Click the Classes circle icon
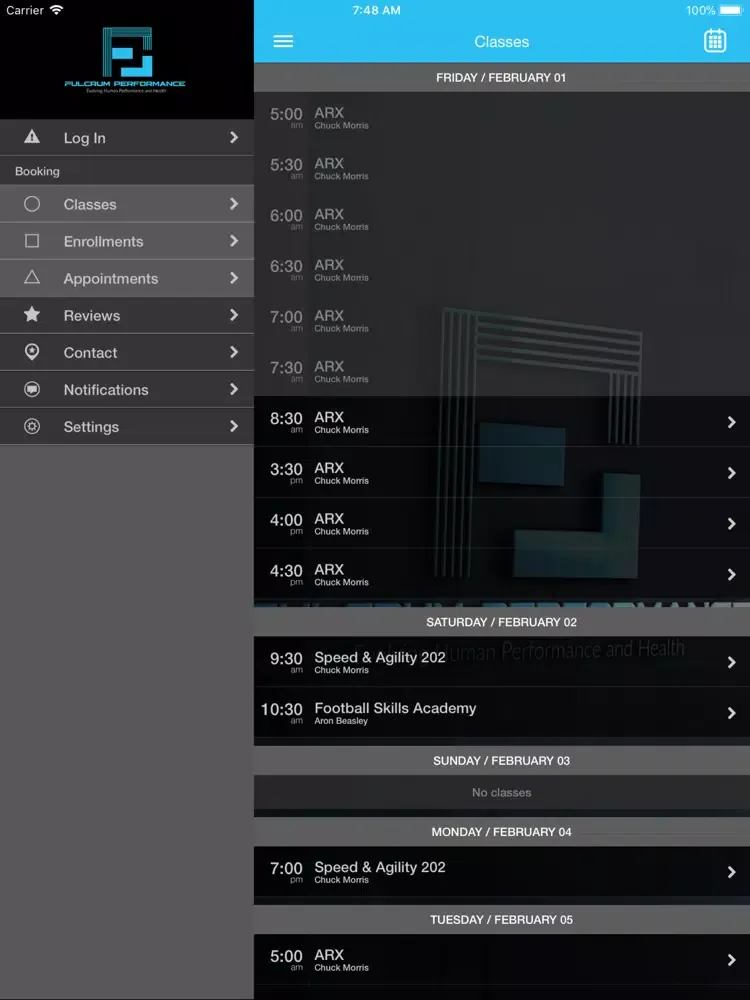 pos(32,203)
